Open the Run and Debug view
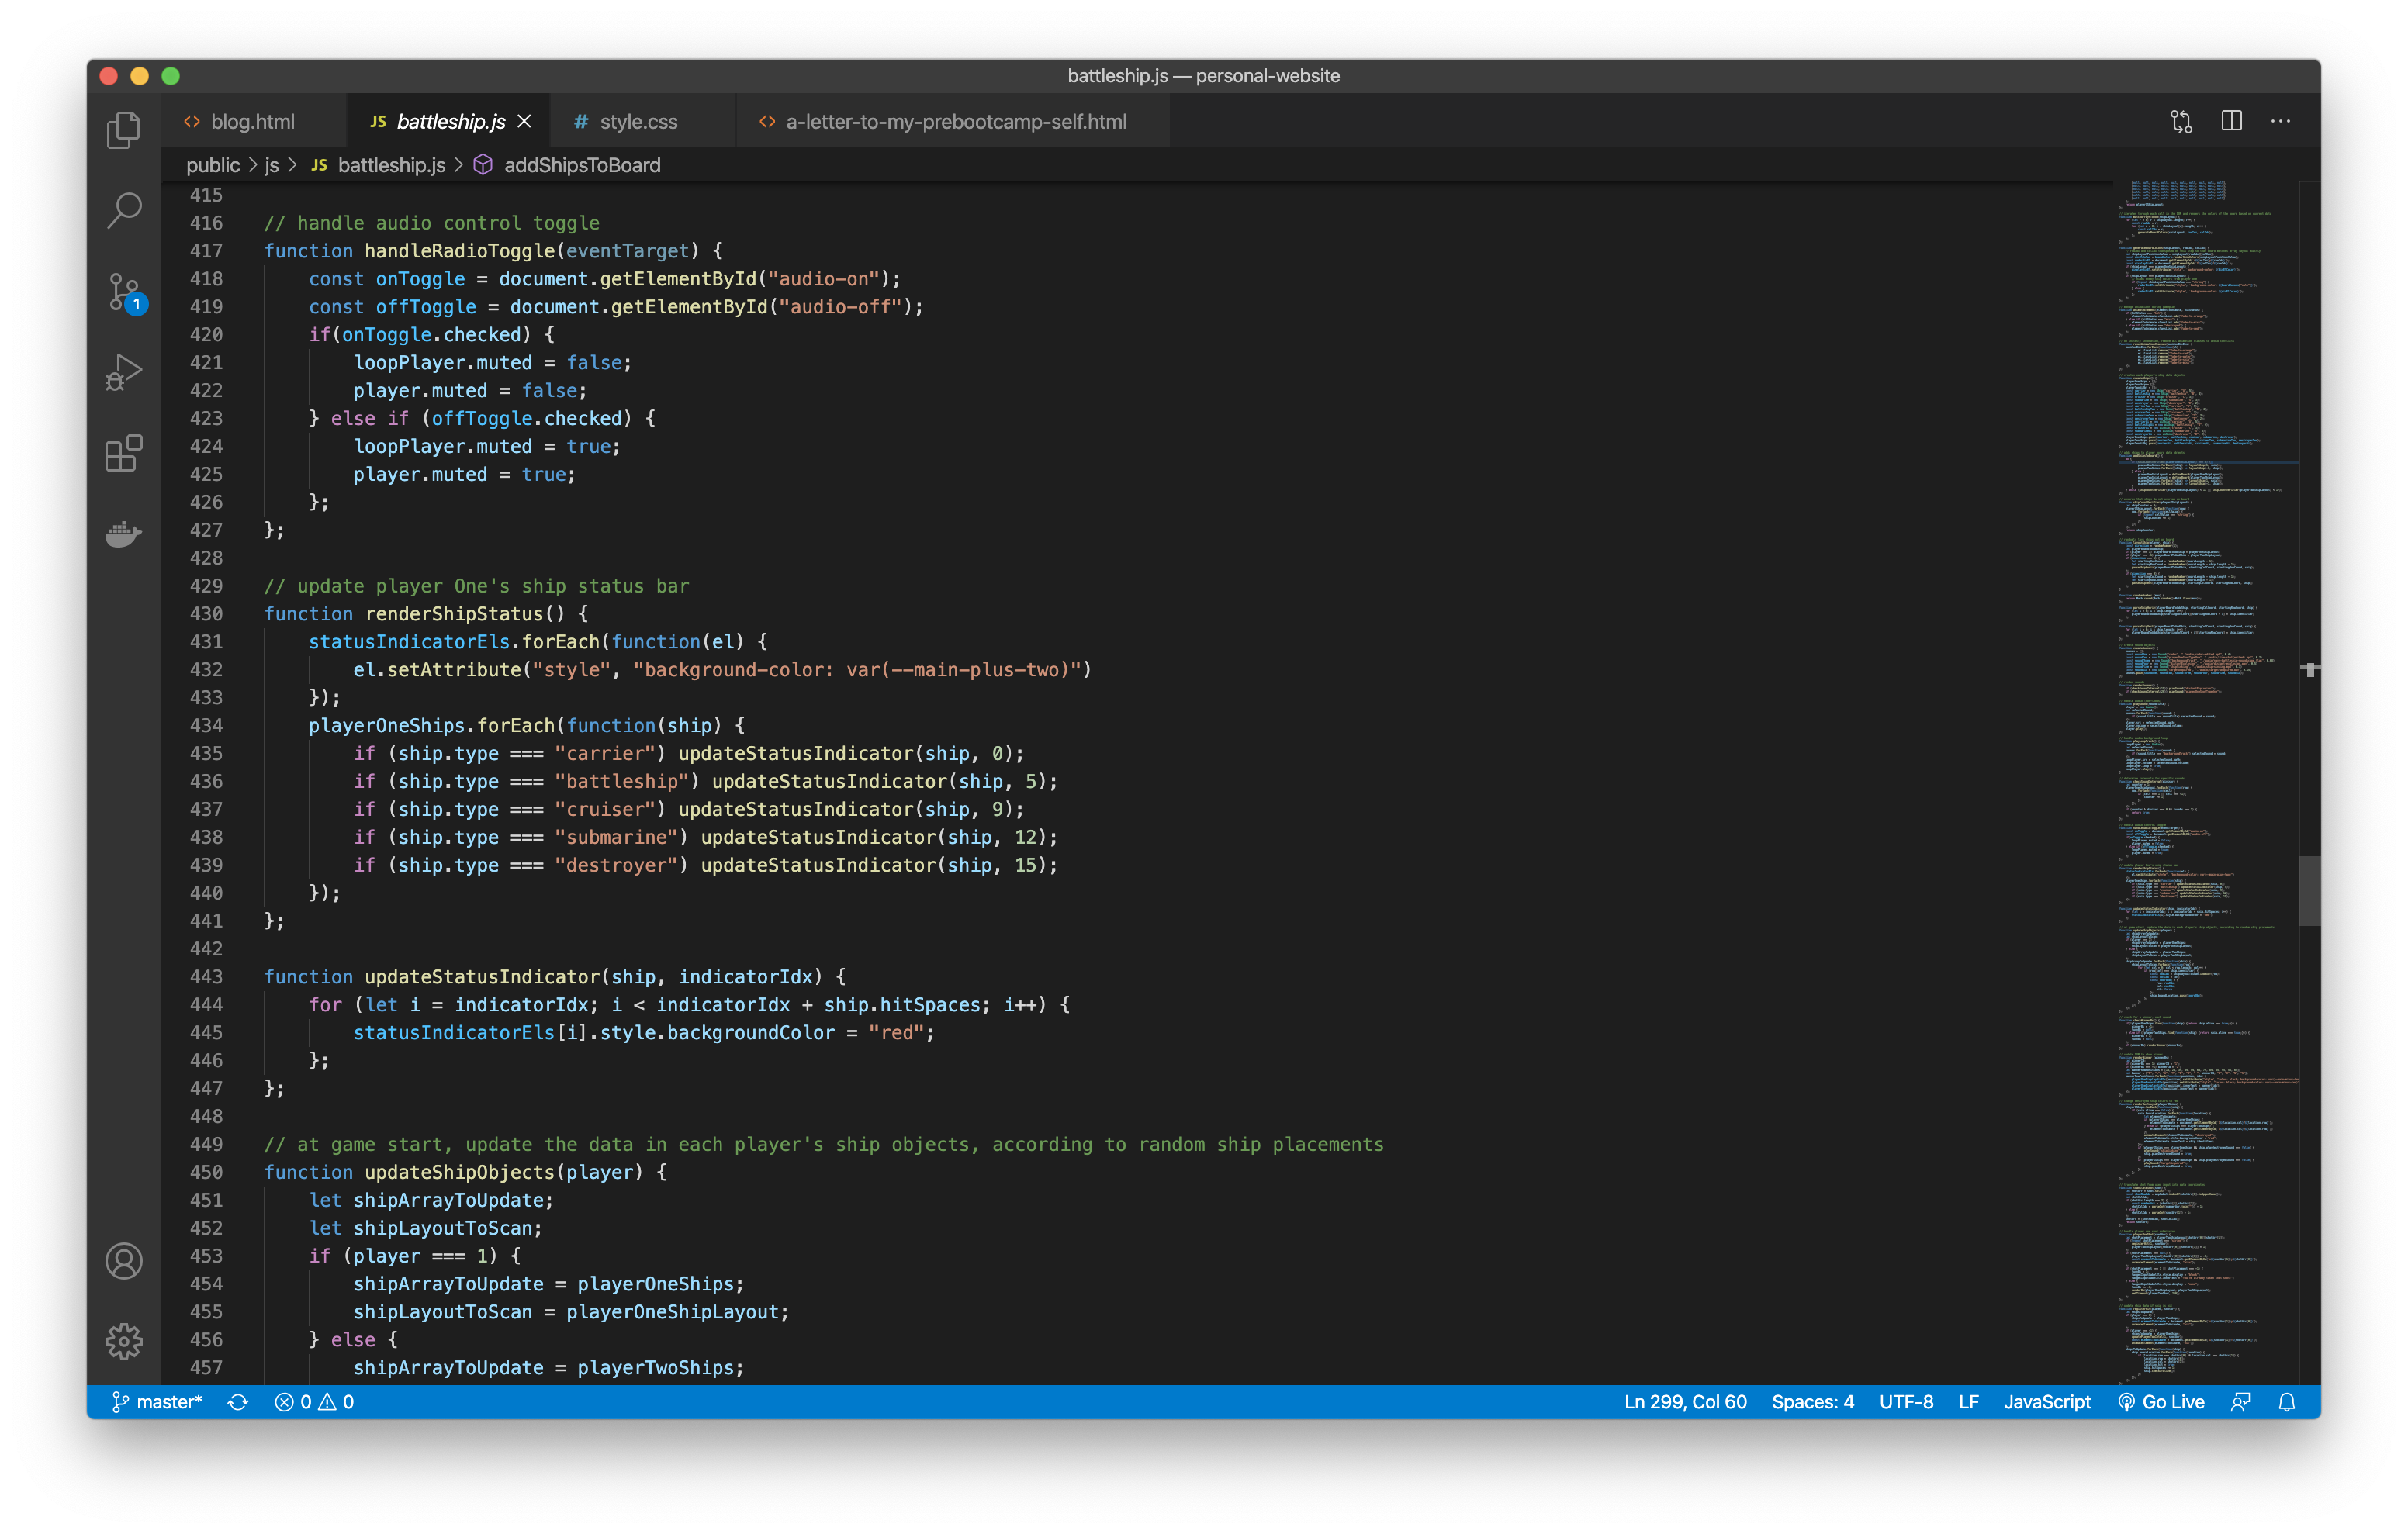The image size is (2408, 1534). pyautogui.click(x=124, y=372)
